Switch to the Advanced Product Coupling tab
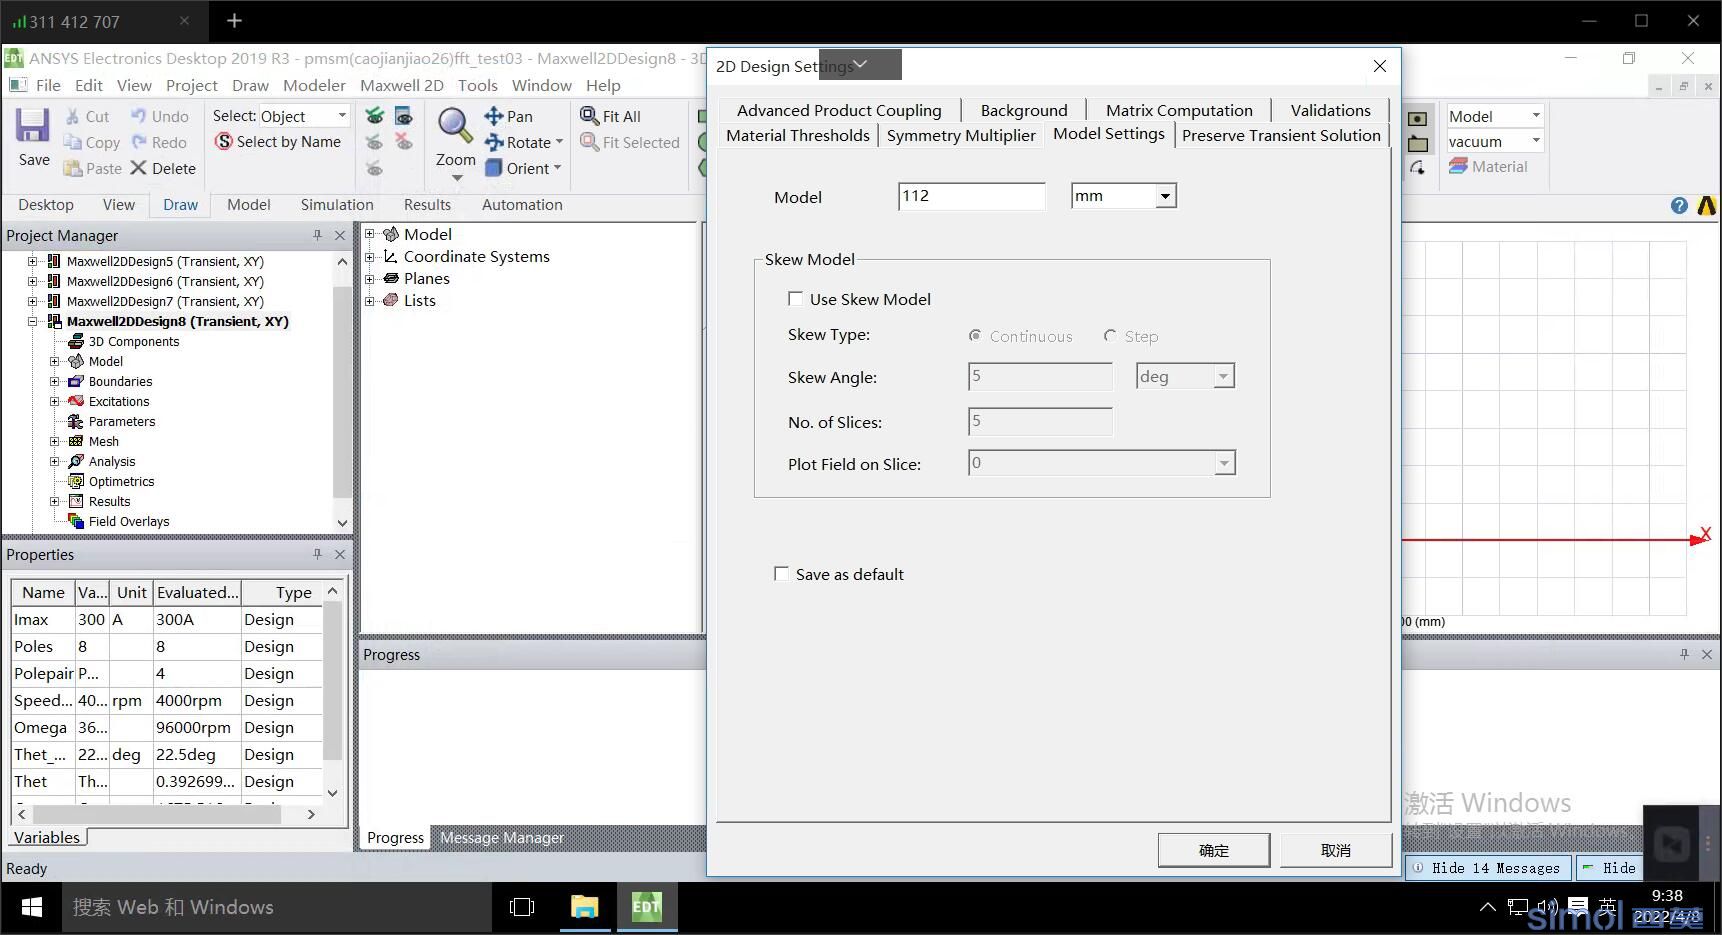This screenshot has height=935, width=1722. 839,110
